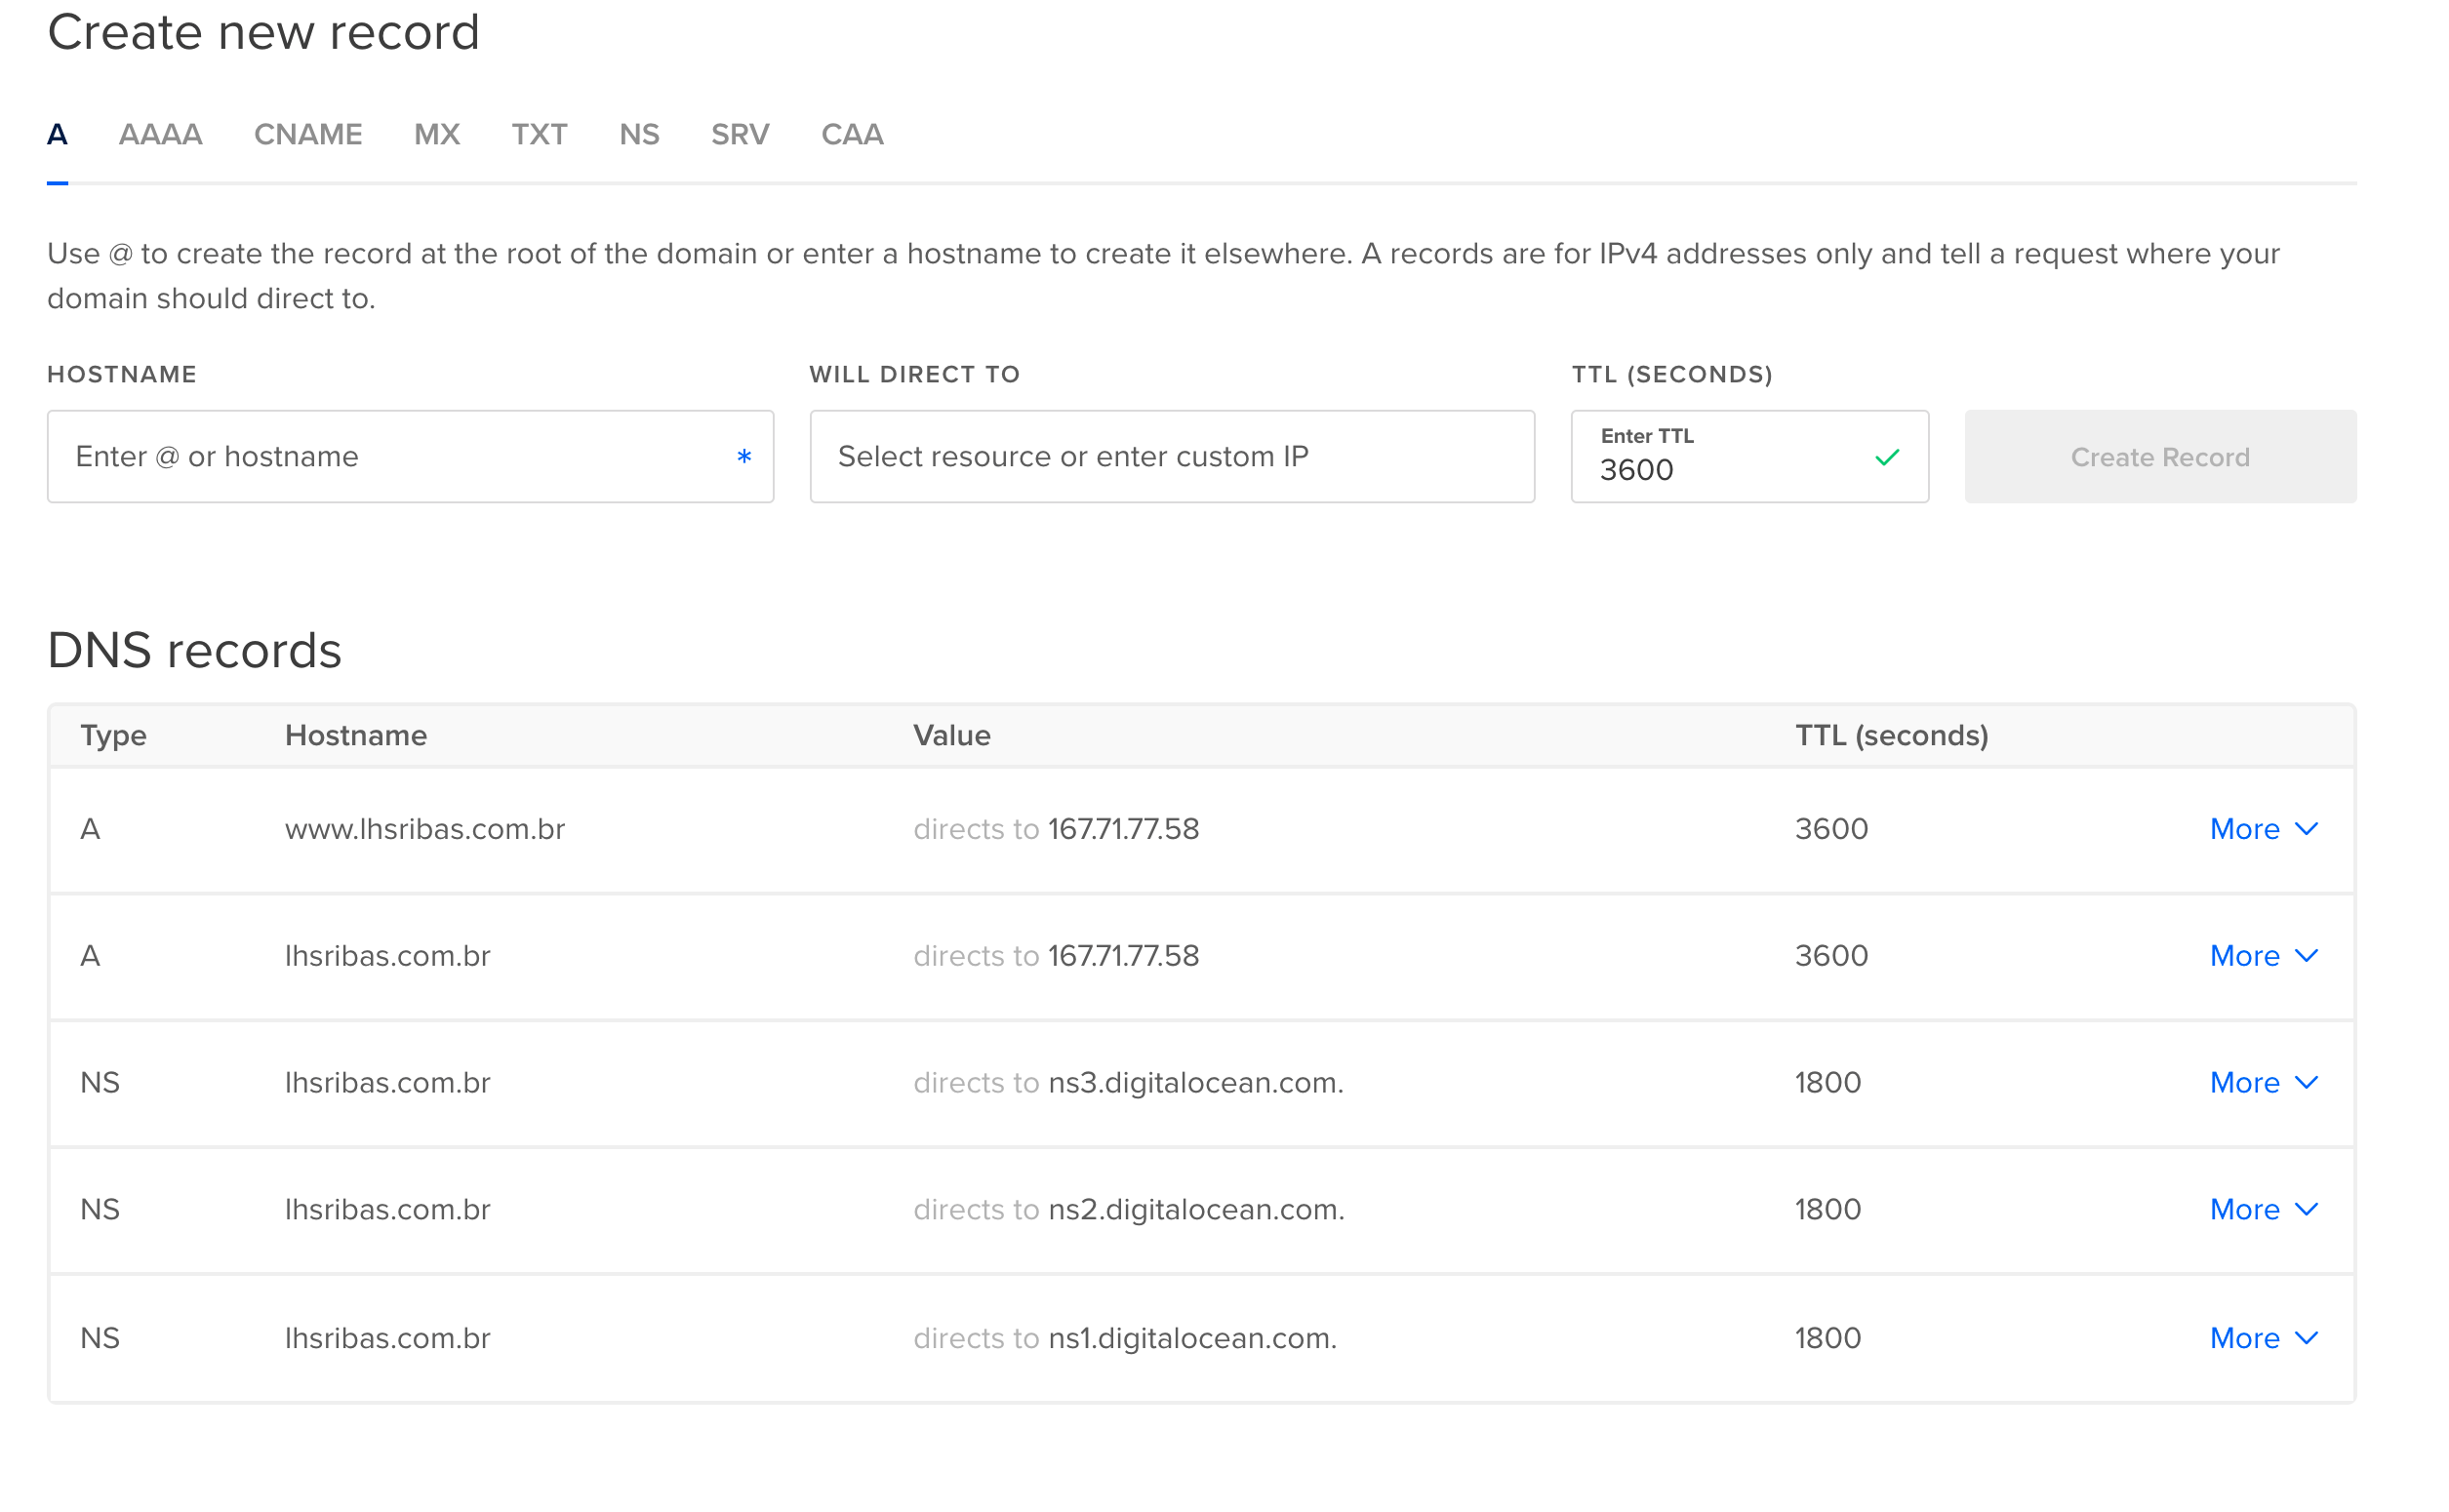Click the www.lhsribas.com.br hostname entry
The image size is (2449, 1512).
pos(425,829)
